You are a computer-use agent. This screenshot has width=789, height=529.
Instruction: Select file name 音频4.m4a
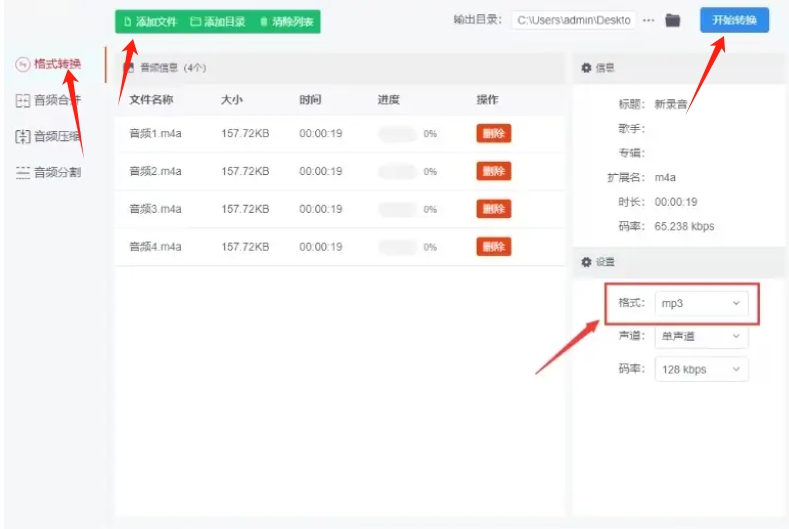[155, 247]
